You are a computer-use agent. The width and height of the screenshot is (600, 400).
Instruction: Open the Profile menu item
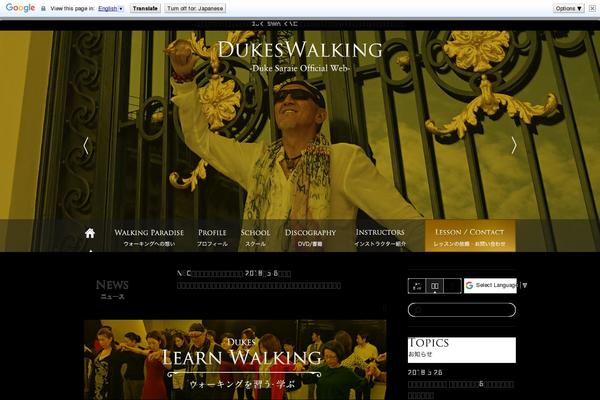coord(212,237)
